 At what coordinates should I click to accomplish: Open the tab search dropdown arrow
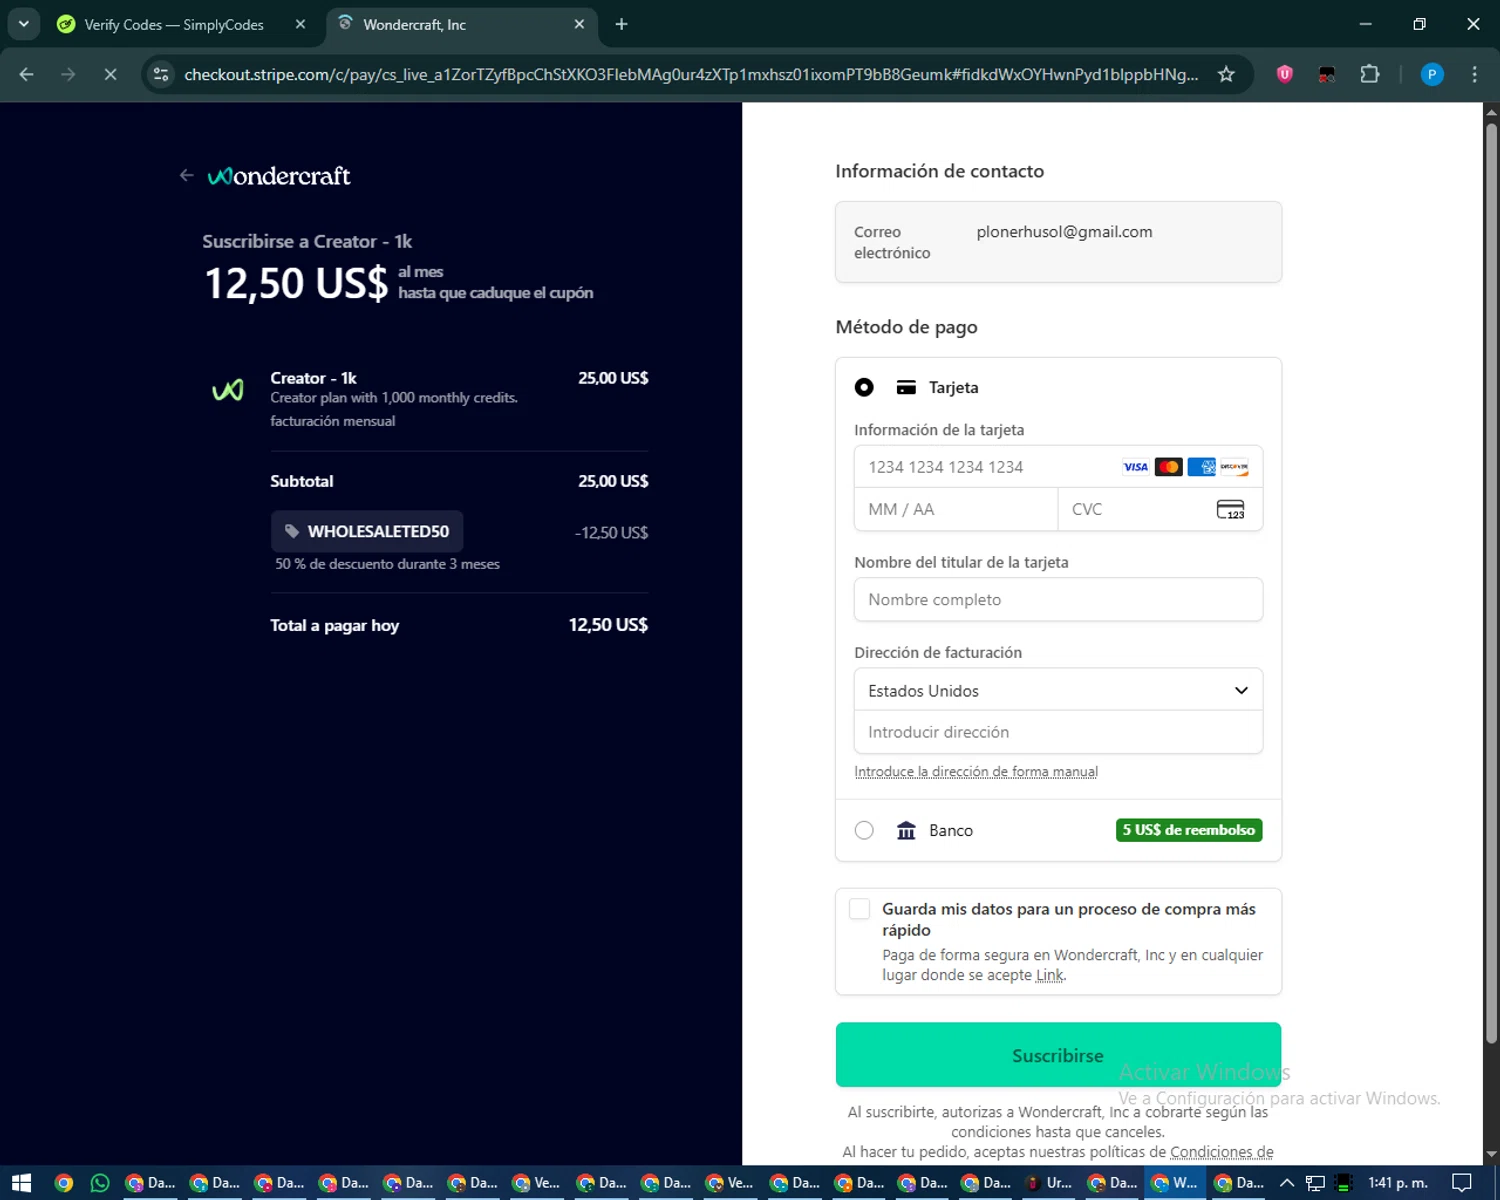pyautogui.click(x=23, y=24)
